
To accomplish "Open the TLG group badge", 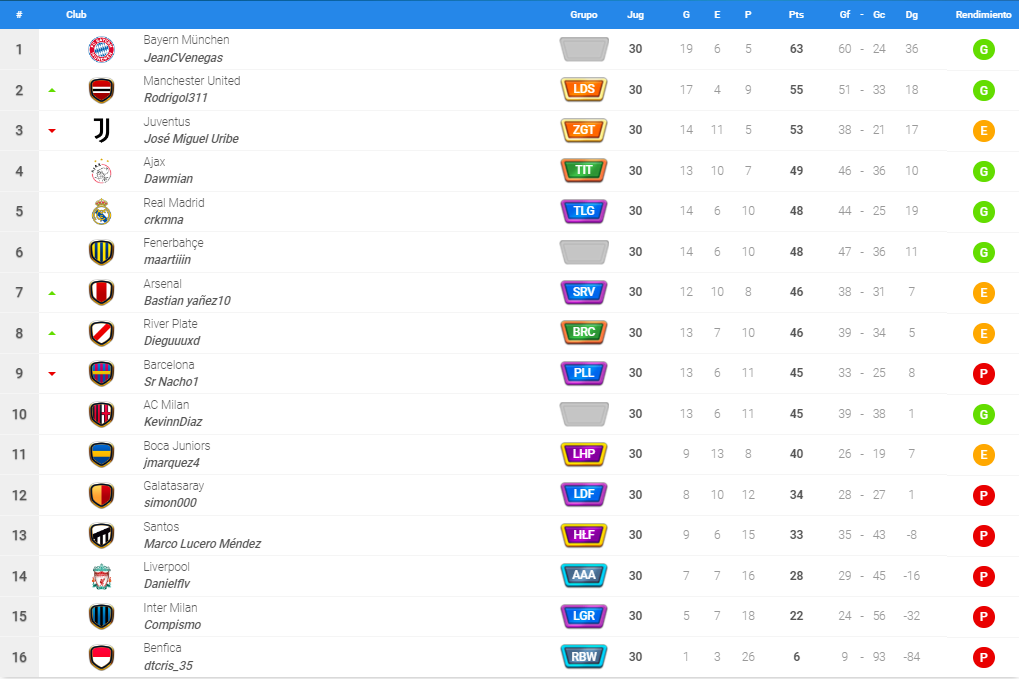I will [x=584, y=211].
